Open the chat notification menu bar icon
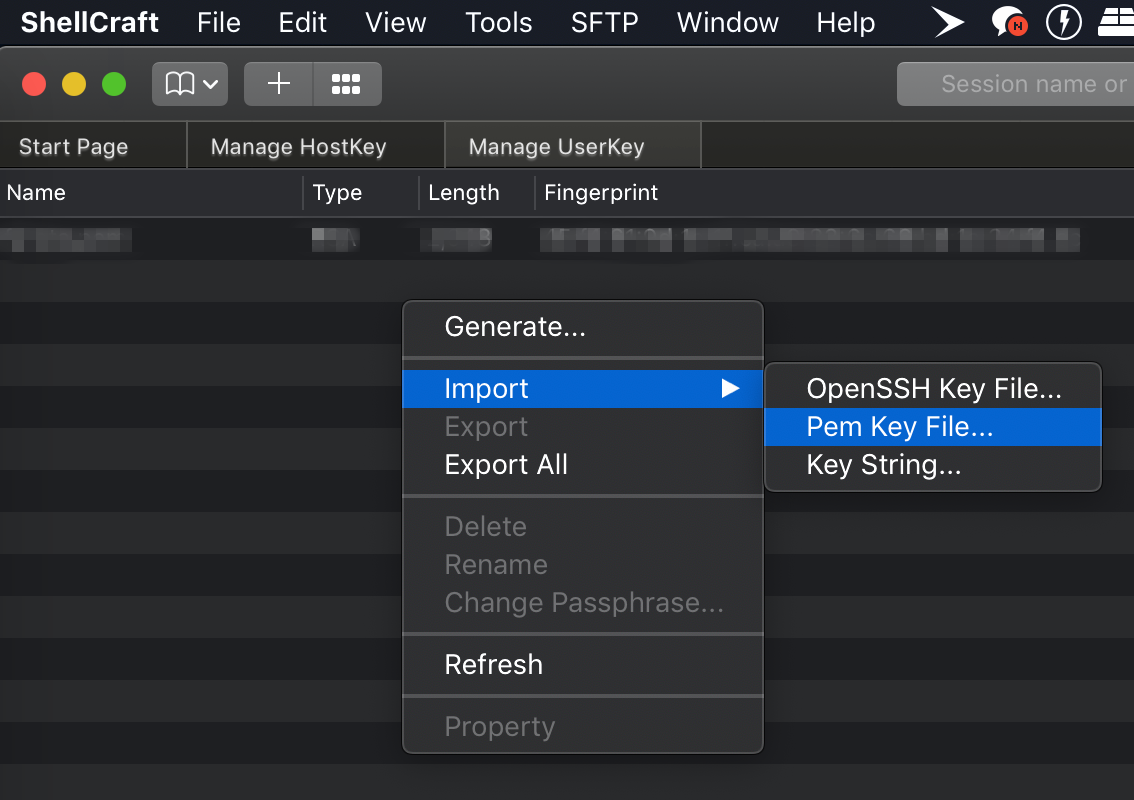The width and height of the screenshot is (1134, 800). (x=1009, y=22)
